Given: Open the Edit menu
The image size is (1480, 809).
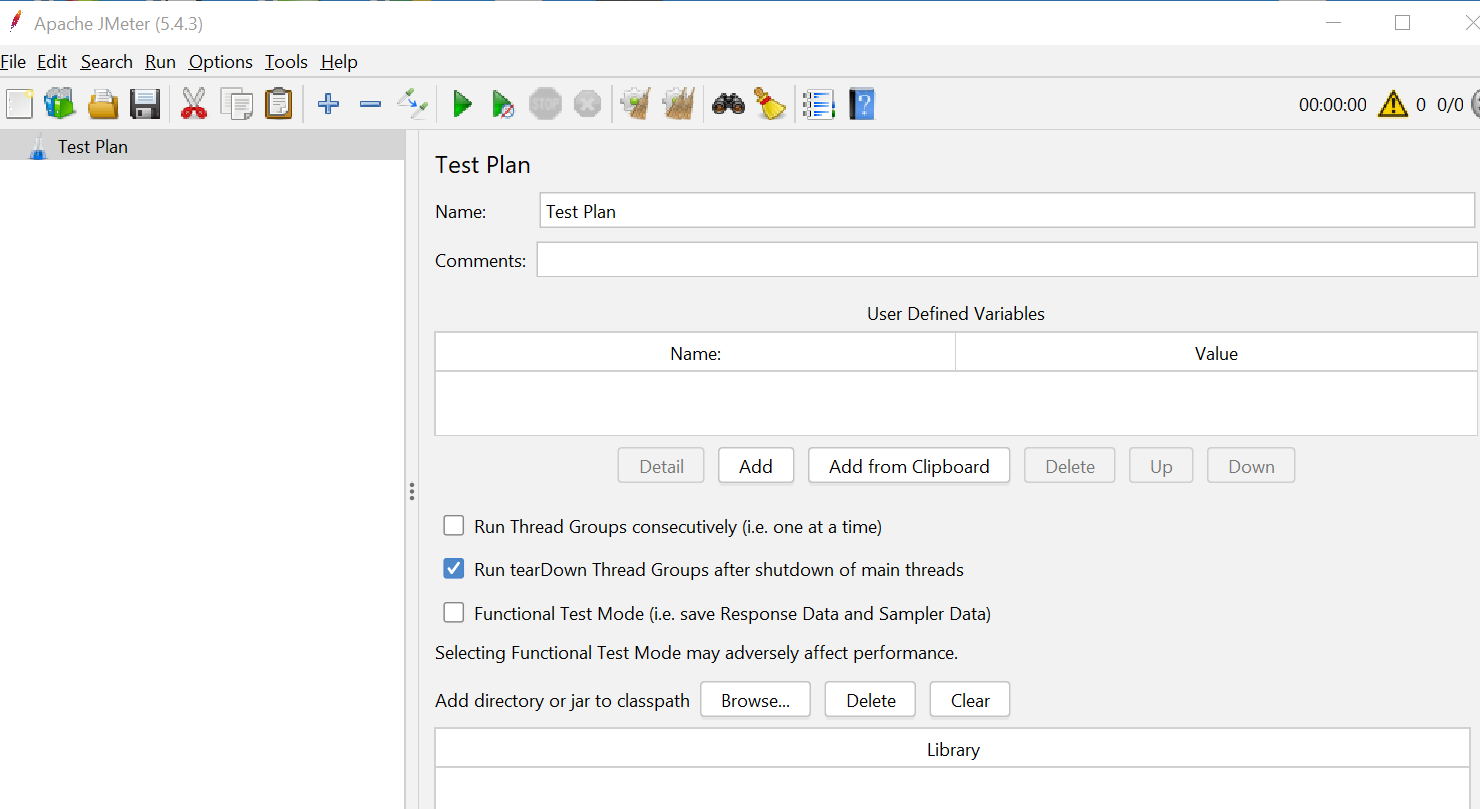Looking at the screenshot, I should pos(52,62).
